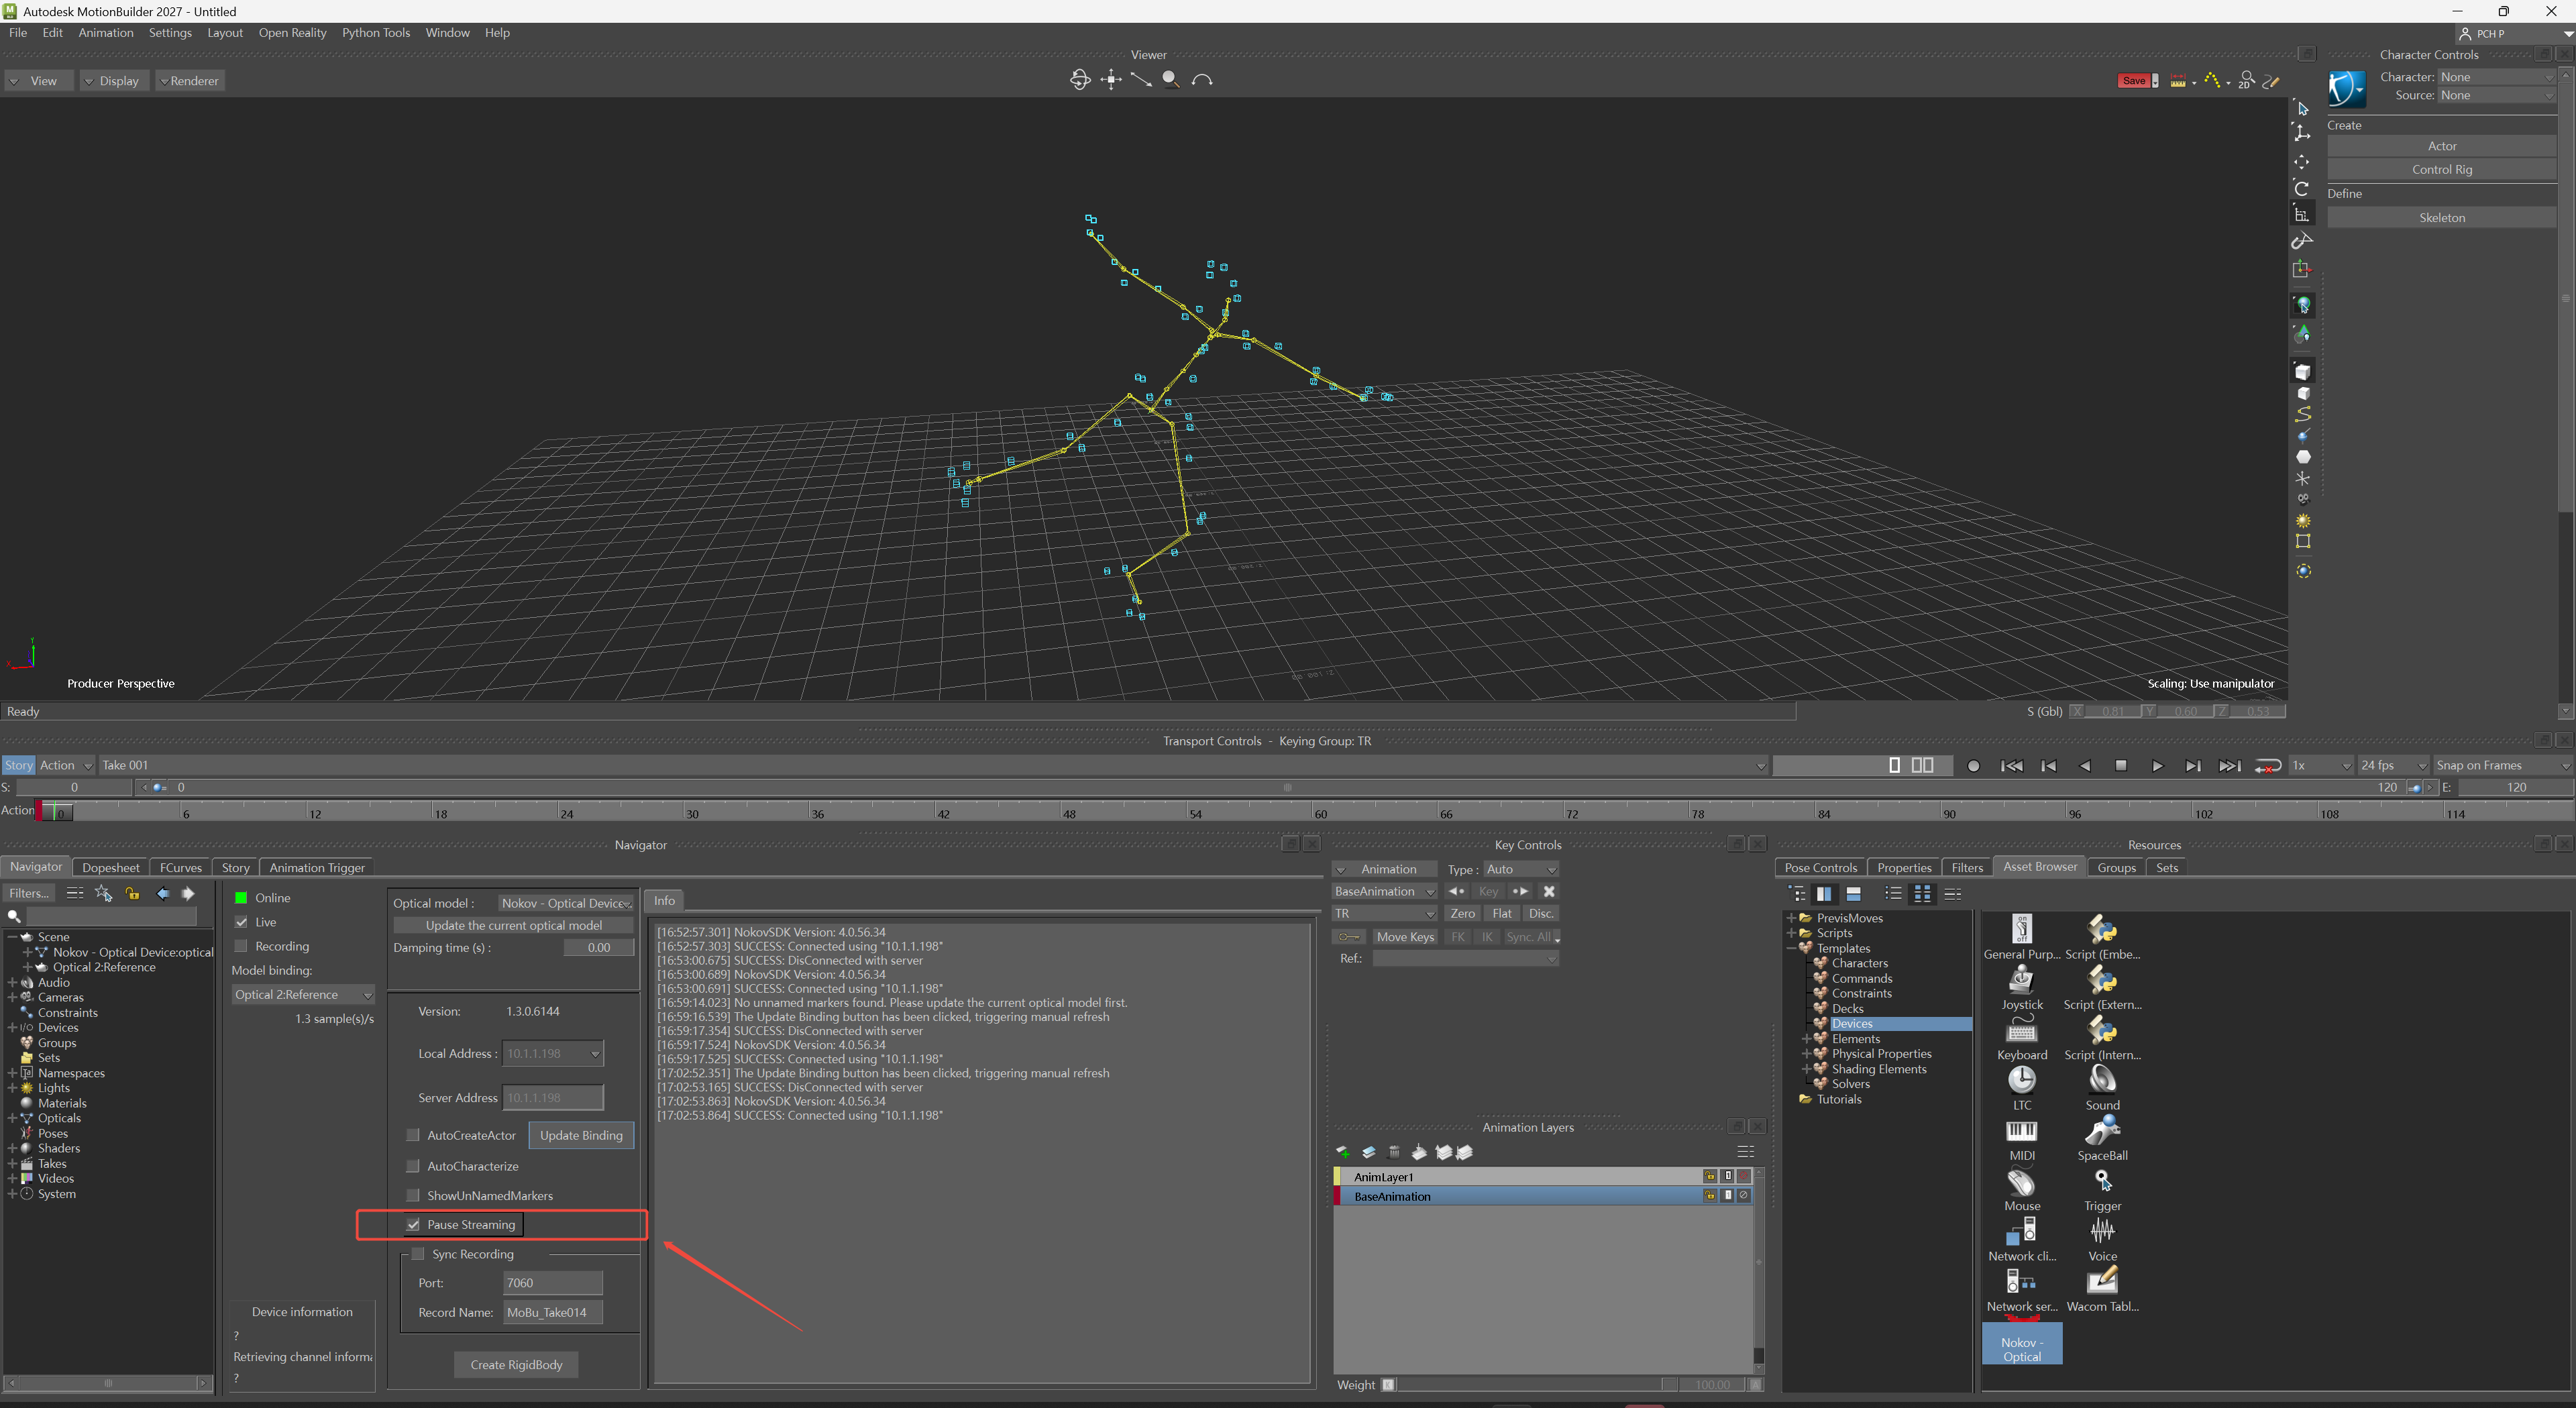Open the Python Tools menu
The width and height of the screenshot is (2576, 1408).
[376, 33]
